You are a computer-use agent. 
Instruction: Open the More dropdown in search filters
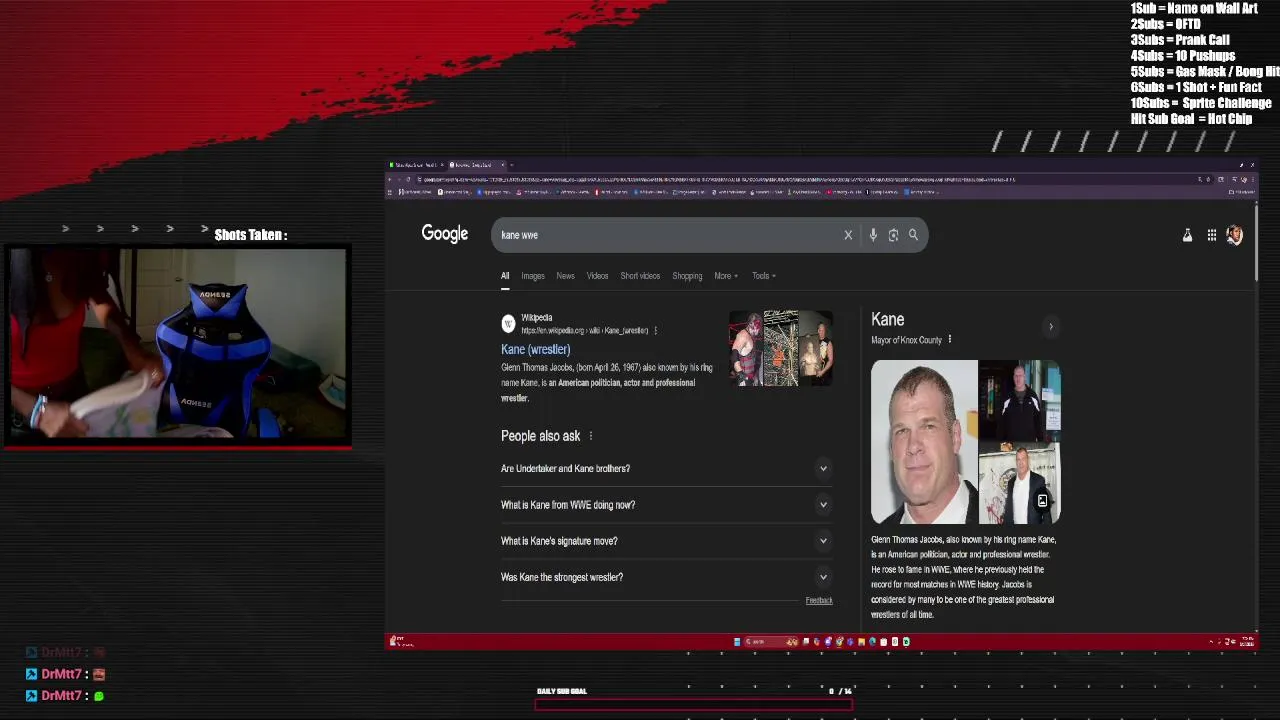click(x=726, y=276)
